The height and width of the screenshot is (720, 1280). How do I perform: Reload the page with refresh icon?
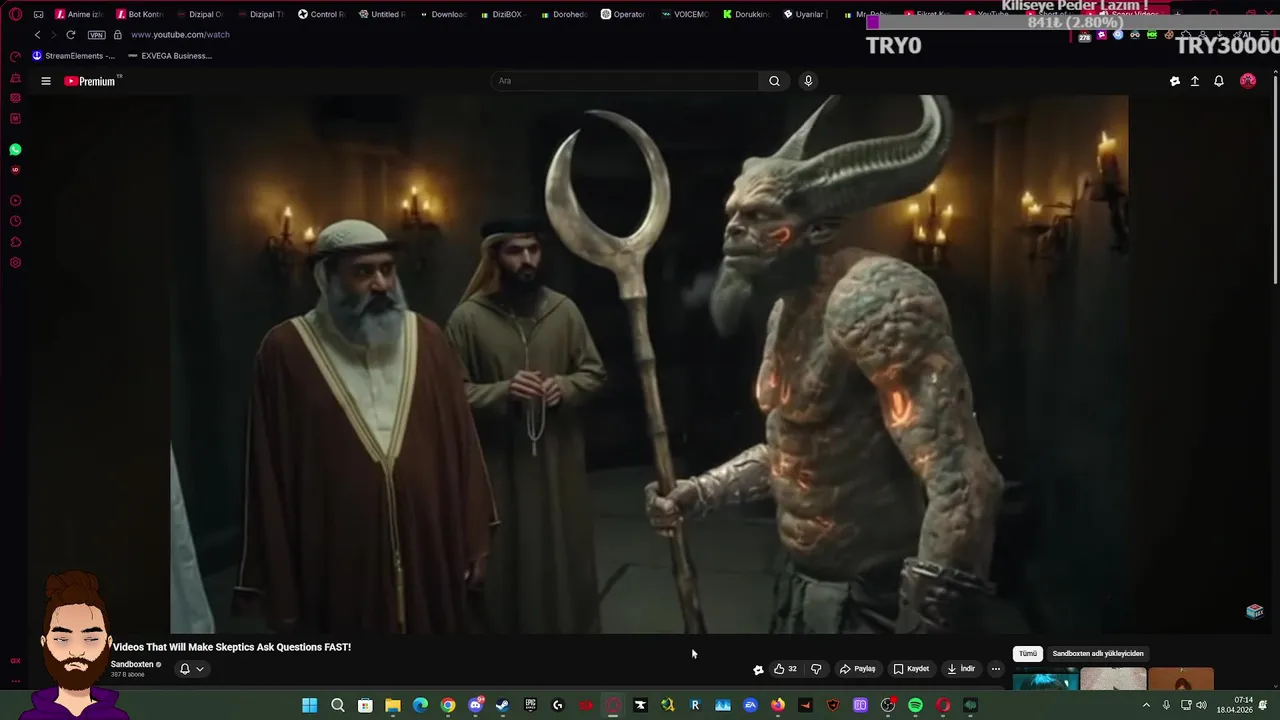tap(70, 34)
